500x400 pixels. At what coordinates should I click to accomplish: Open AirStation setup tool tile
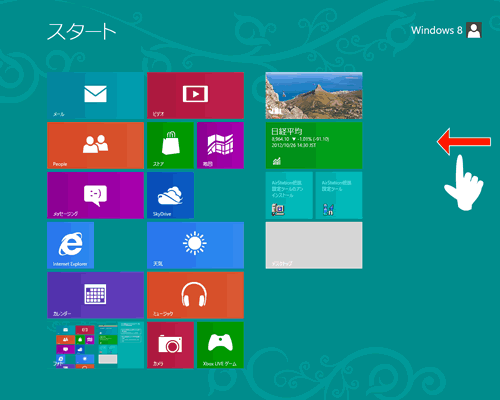tap(339, 195)
